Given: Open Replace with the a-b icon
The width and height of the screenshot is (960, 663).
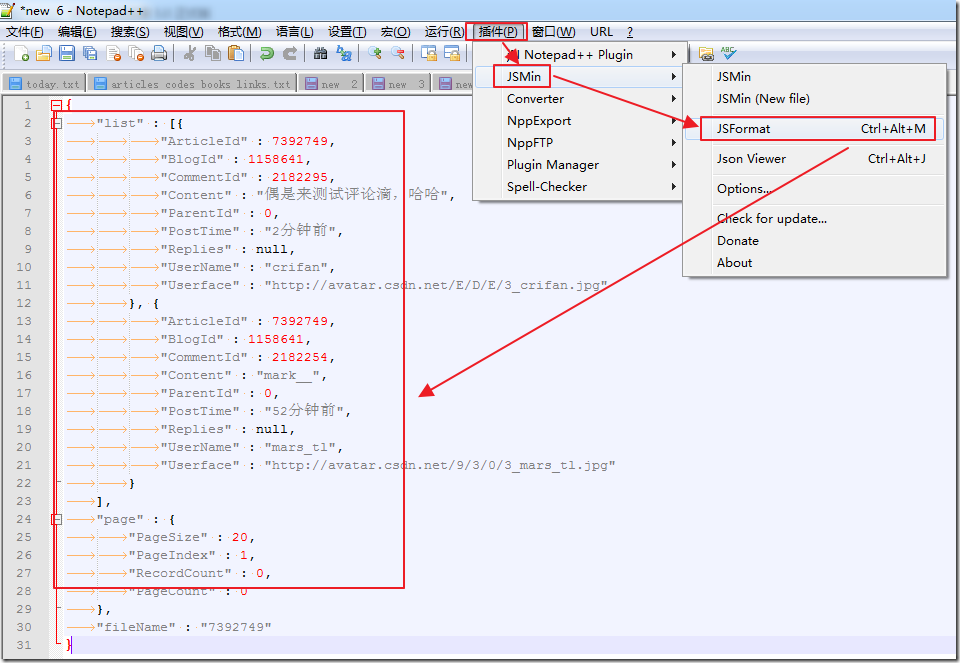Looking at the screenshot, I should click(x=343, y=54).
